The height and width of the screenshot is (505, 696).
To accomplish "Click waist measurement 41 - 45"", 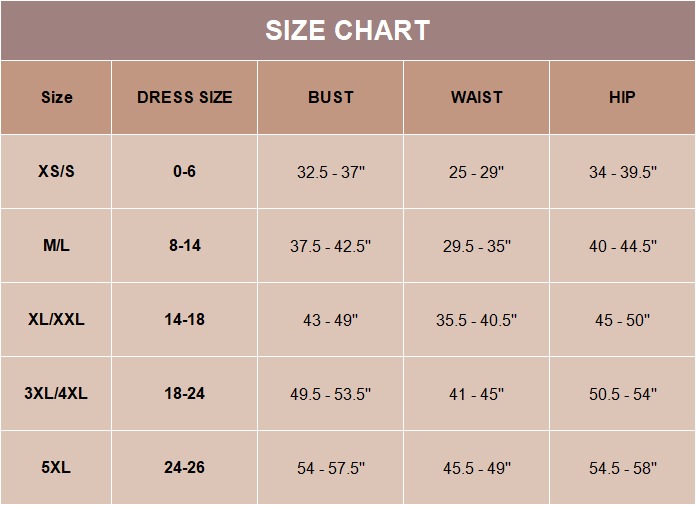I will [476, 395].
